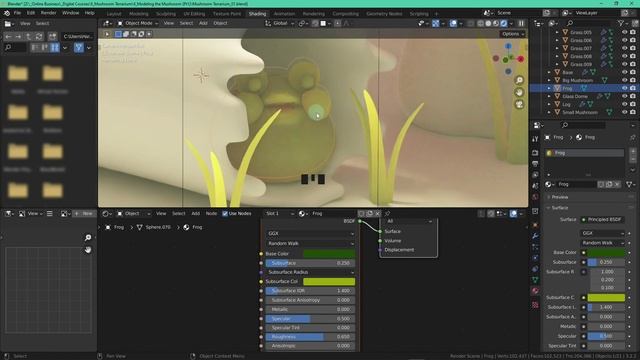640x360 pixels.
Task: Open the Global transform orientation dropdown
Action: click(x=280, y=23)
